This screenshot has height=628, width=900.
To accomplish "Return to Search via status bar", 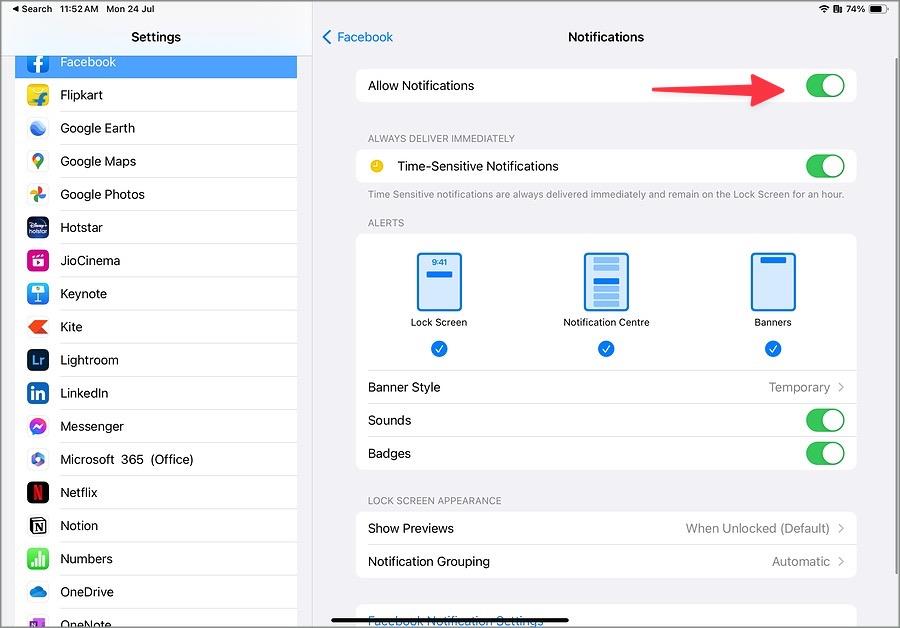I will point(32,9).
